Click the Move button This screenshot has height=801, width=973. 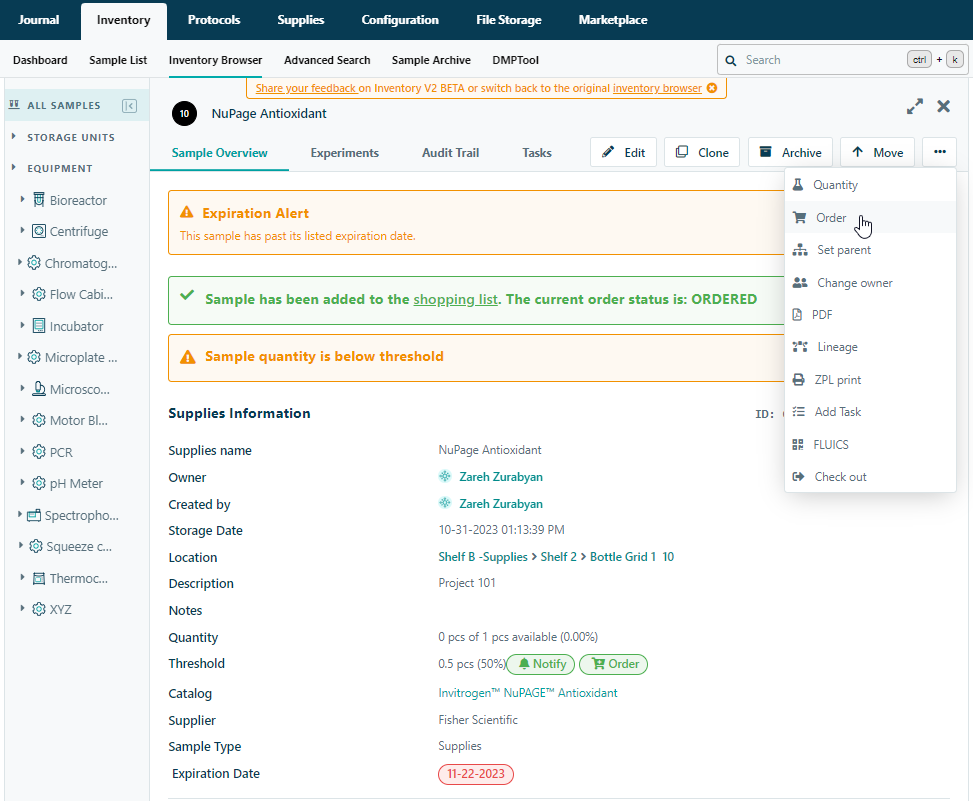pyautogui.click(x=877, y=152)
